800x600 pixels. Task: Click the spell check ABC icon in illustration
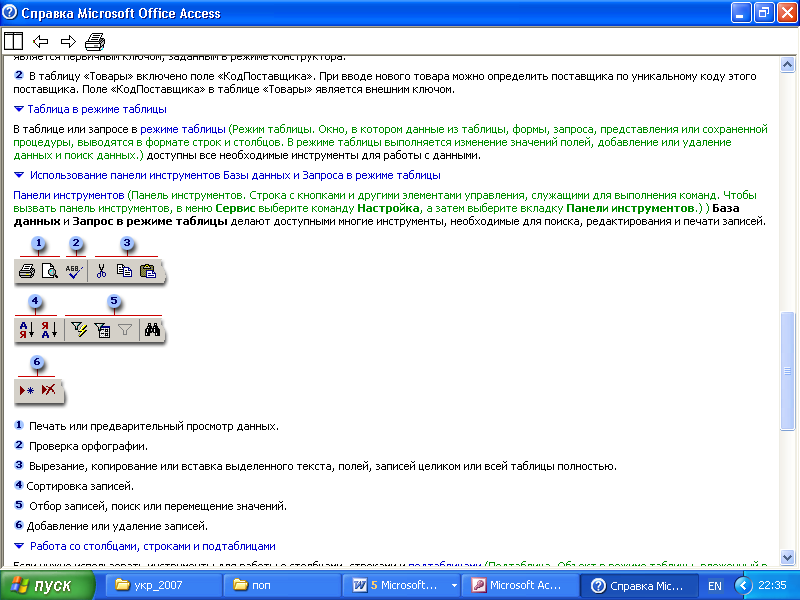(x=73, y=271)
